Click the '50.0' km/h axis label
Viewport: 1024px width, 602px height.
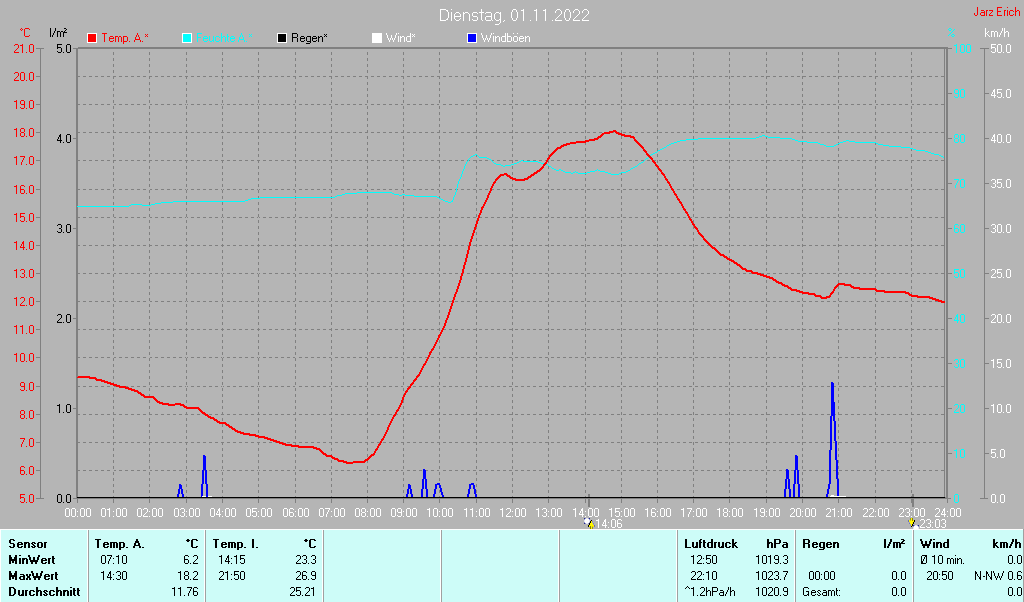tap(1000, 49)
